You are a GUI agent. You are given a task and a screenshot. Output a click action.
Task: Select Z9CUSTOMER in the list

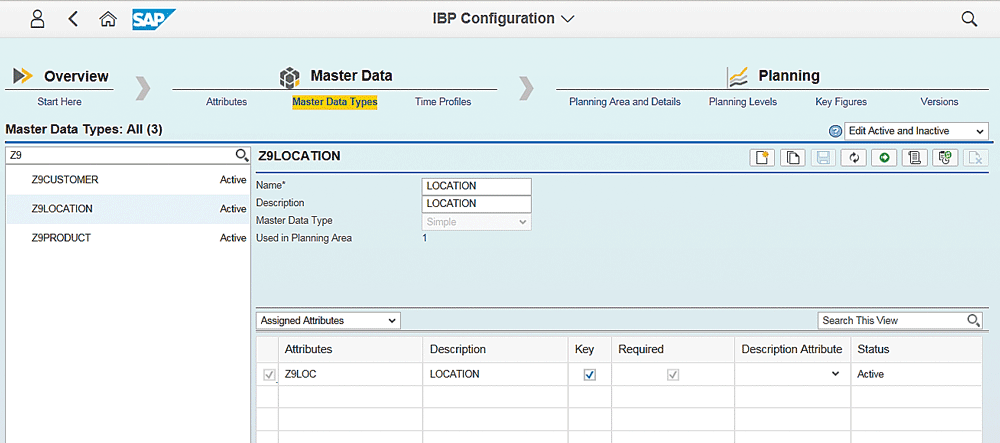click(128, 180)
